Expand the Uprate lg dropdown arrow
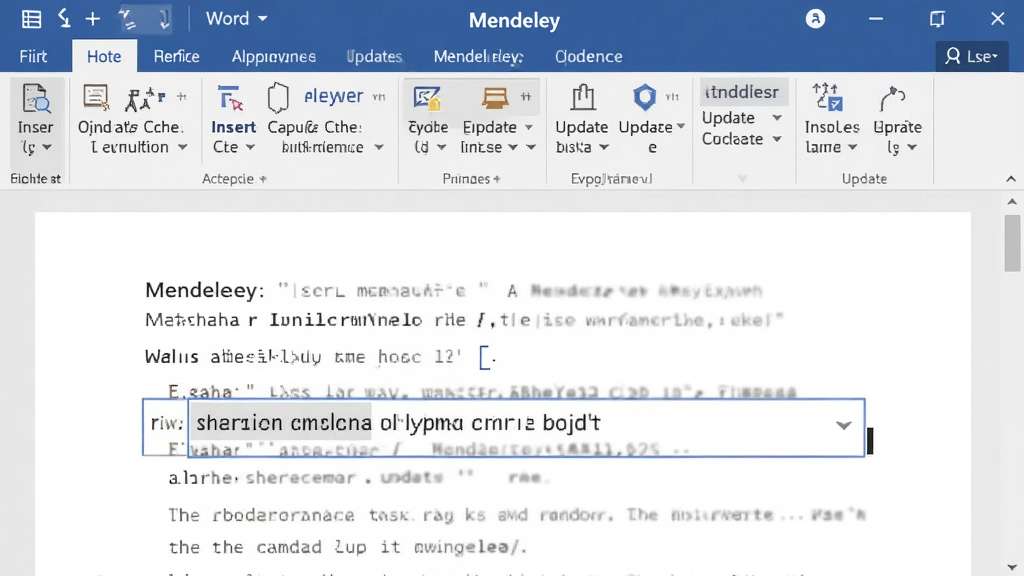 [x=912, y=148]
